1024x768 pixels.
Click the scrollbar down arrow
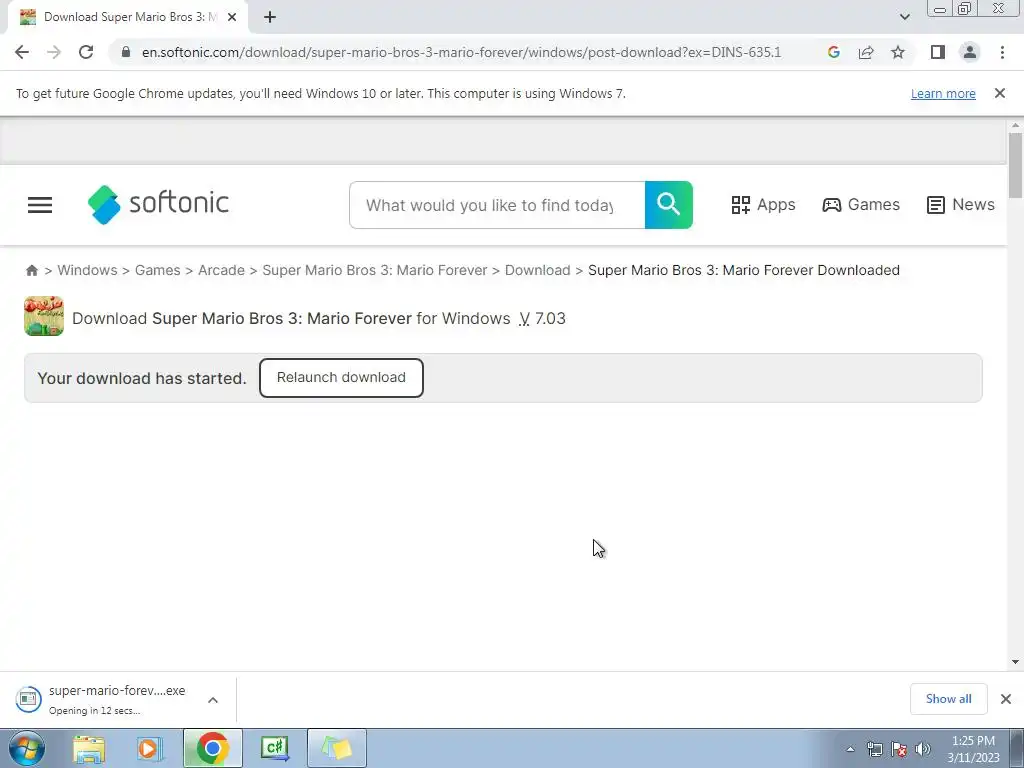(x=1015, y=662)
